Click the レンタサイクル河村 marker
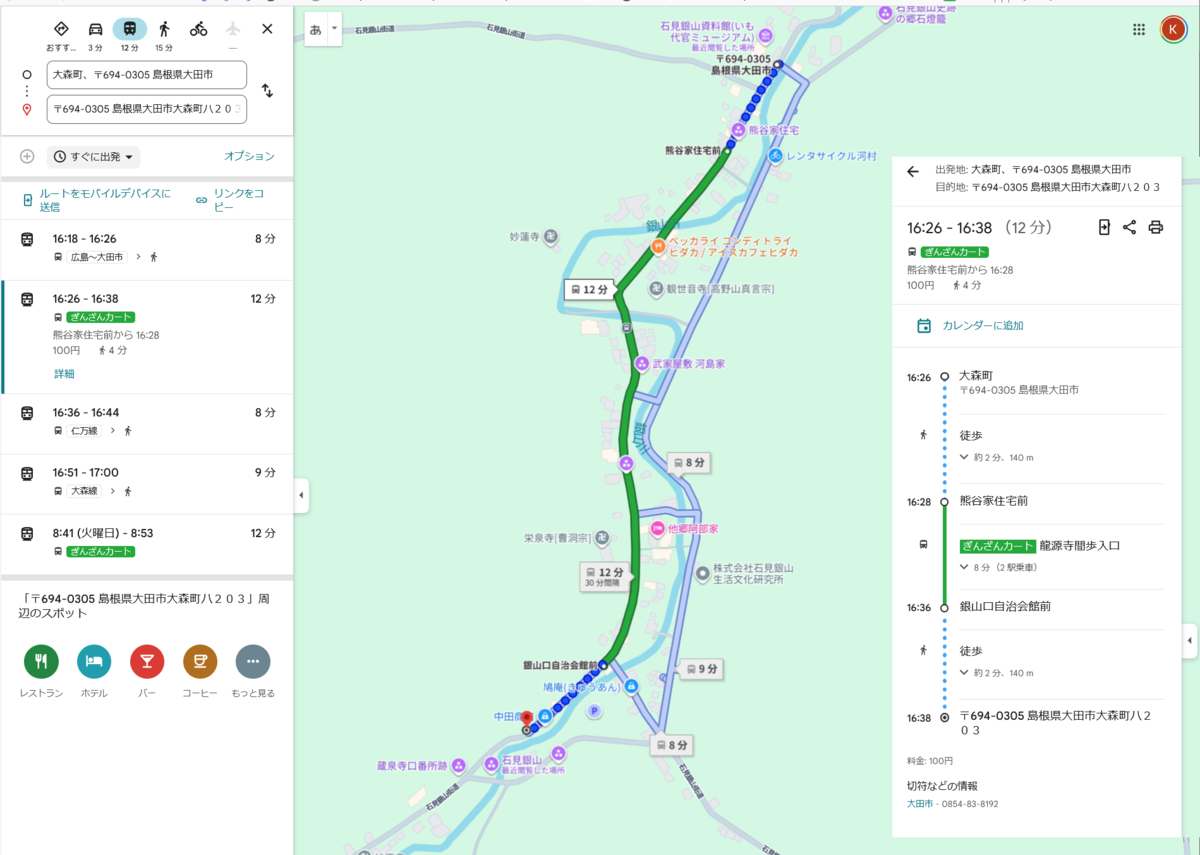Image resolution: width=1200 pixels, height=855 pixels. 776,156
